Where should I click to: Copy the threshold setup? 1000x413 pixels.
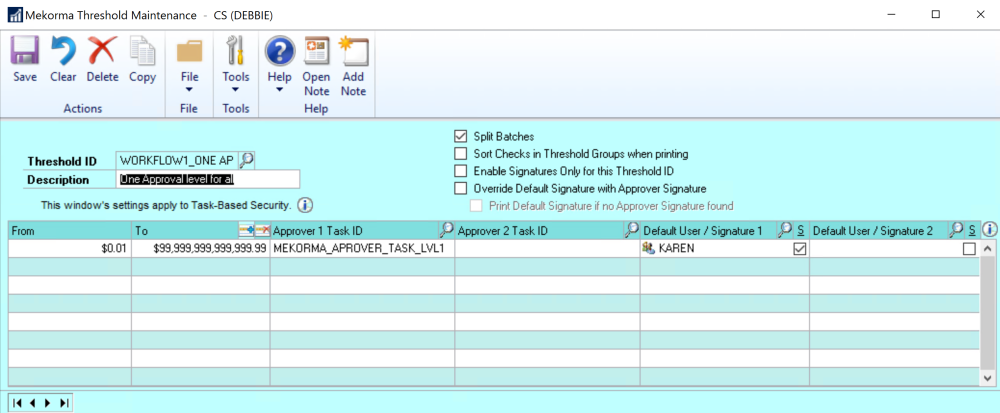pos(142,59)
